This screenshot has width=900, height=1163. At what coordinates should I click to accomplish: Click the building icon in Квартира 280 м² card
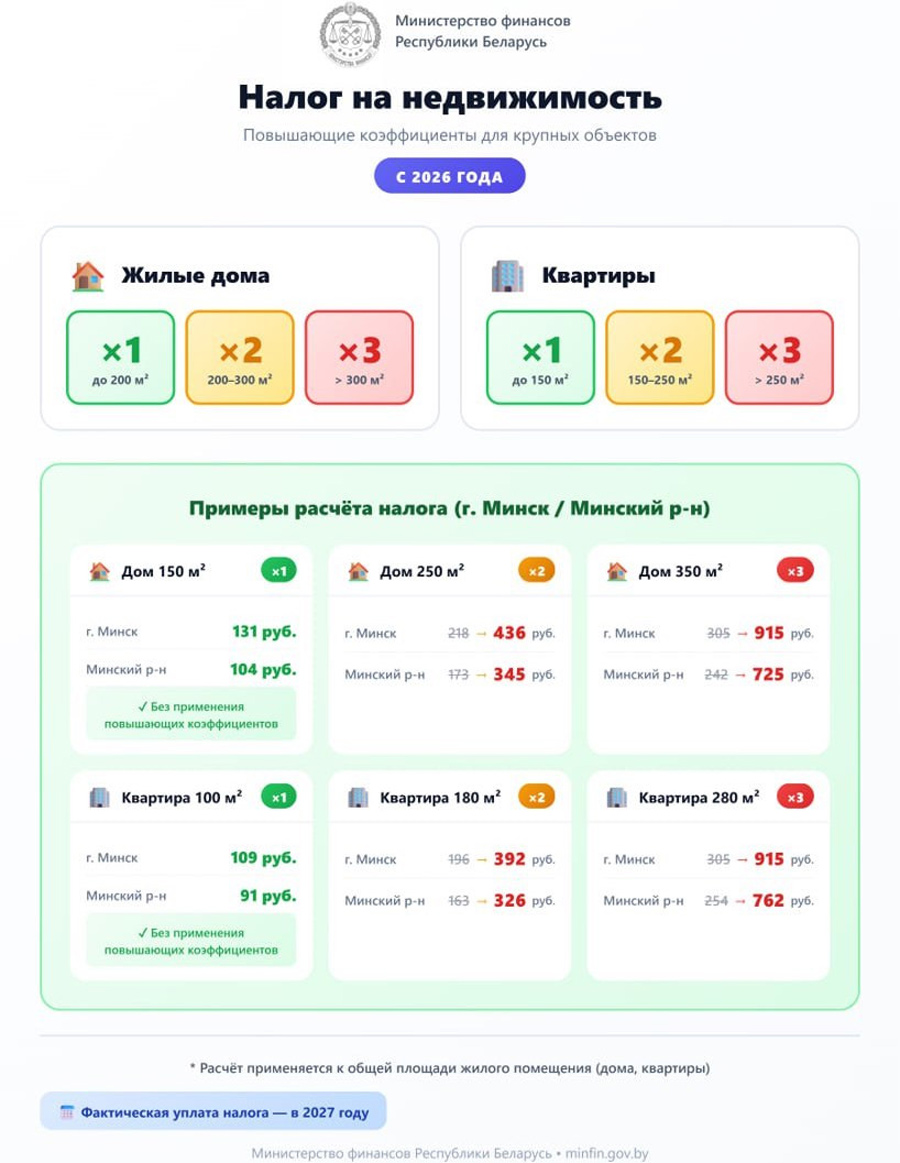(617, 797)
